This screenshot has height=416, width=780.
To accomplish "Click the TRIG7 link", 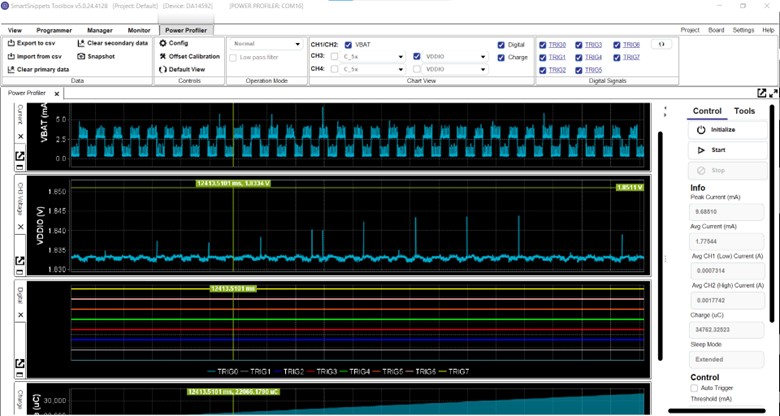I will coord(631,57).
